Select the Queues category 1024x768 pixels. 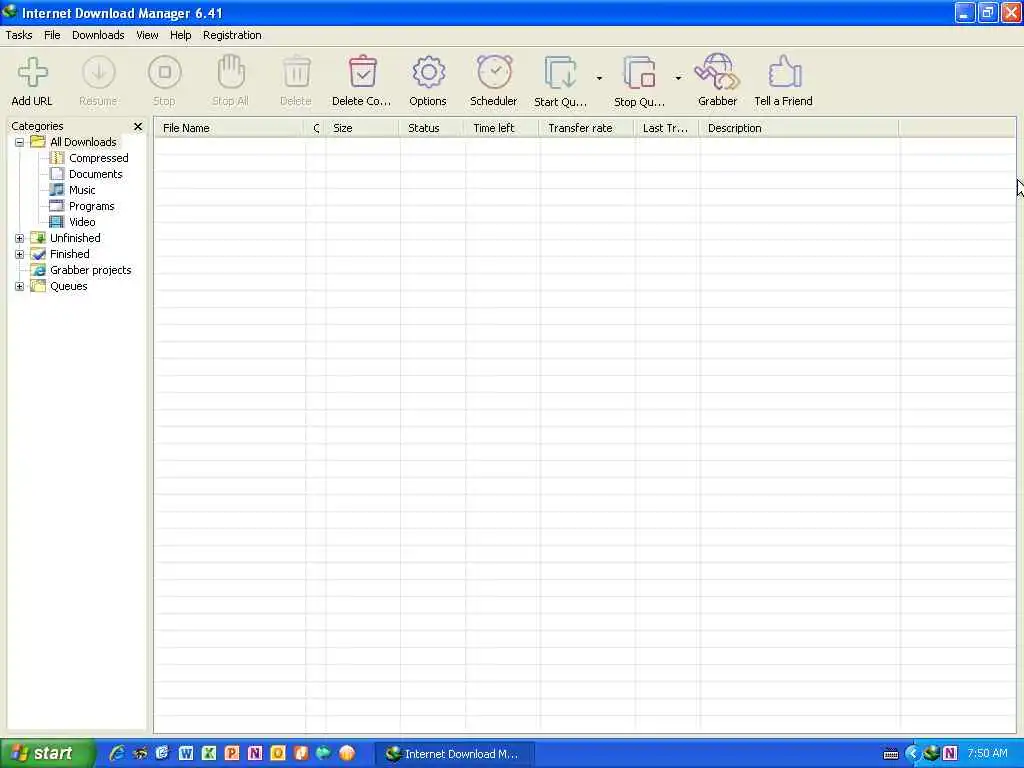69,286
